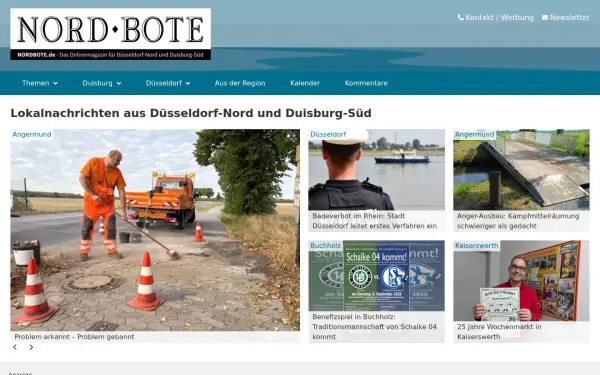Click the Düsseldorf category tag
The image size is (600, 375).
click(x=328, y=134)
